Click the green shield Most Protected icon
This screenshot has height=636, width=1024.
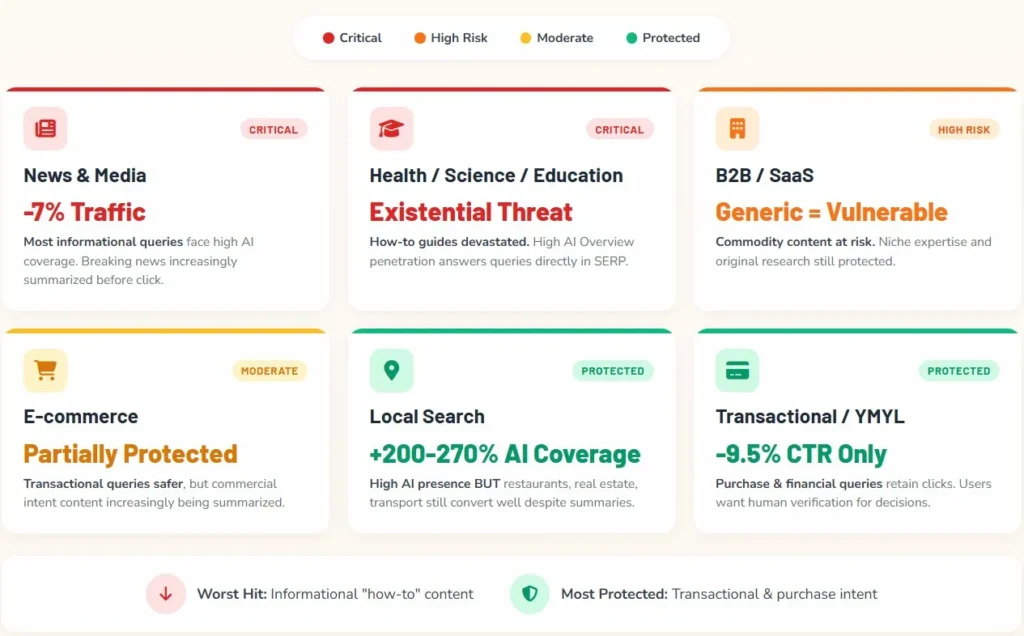(530, 594)
